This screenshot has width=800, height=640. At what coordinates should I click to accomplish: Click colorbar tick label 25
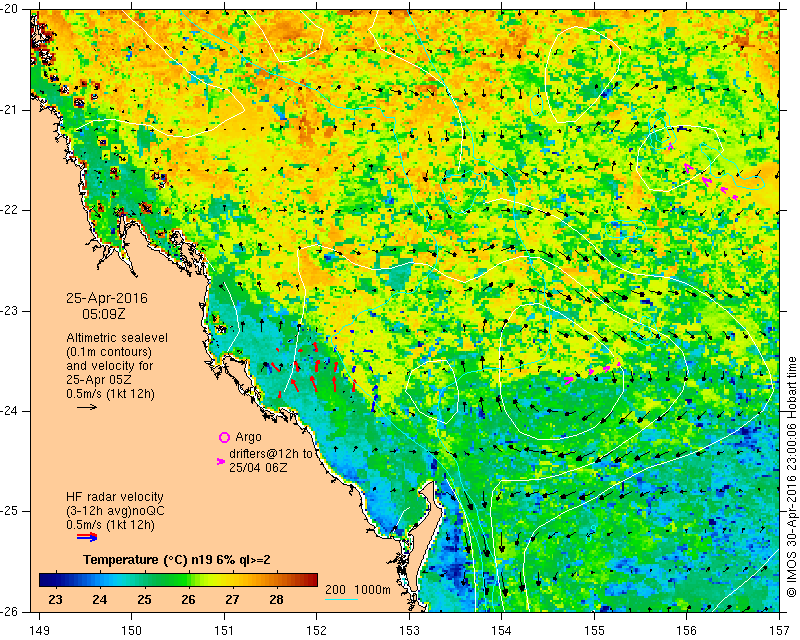coord(144,599)
